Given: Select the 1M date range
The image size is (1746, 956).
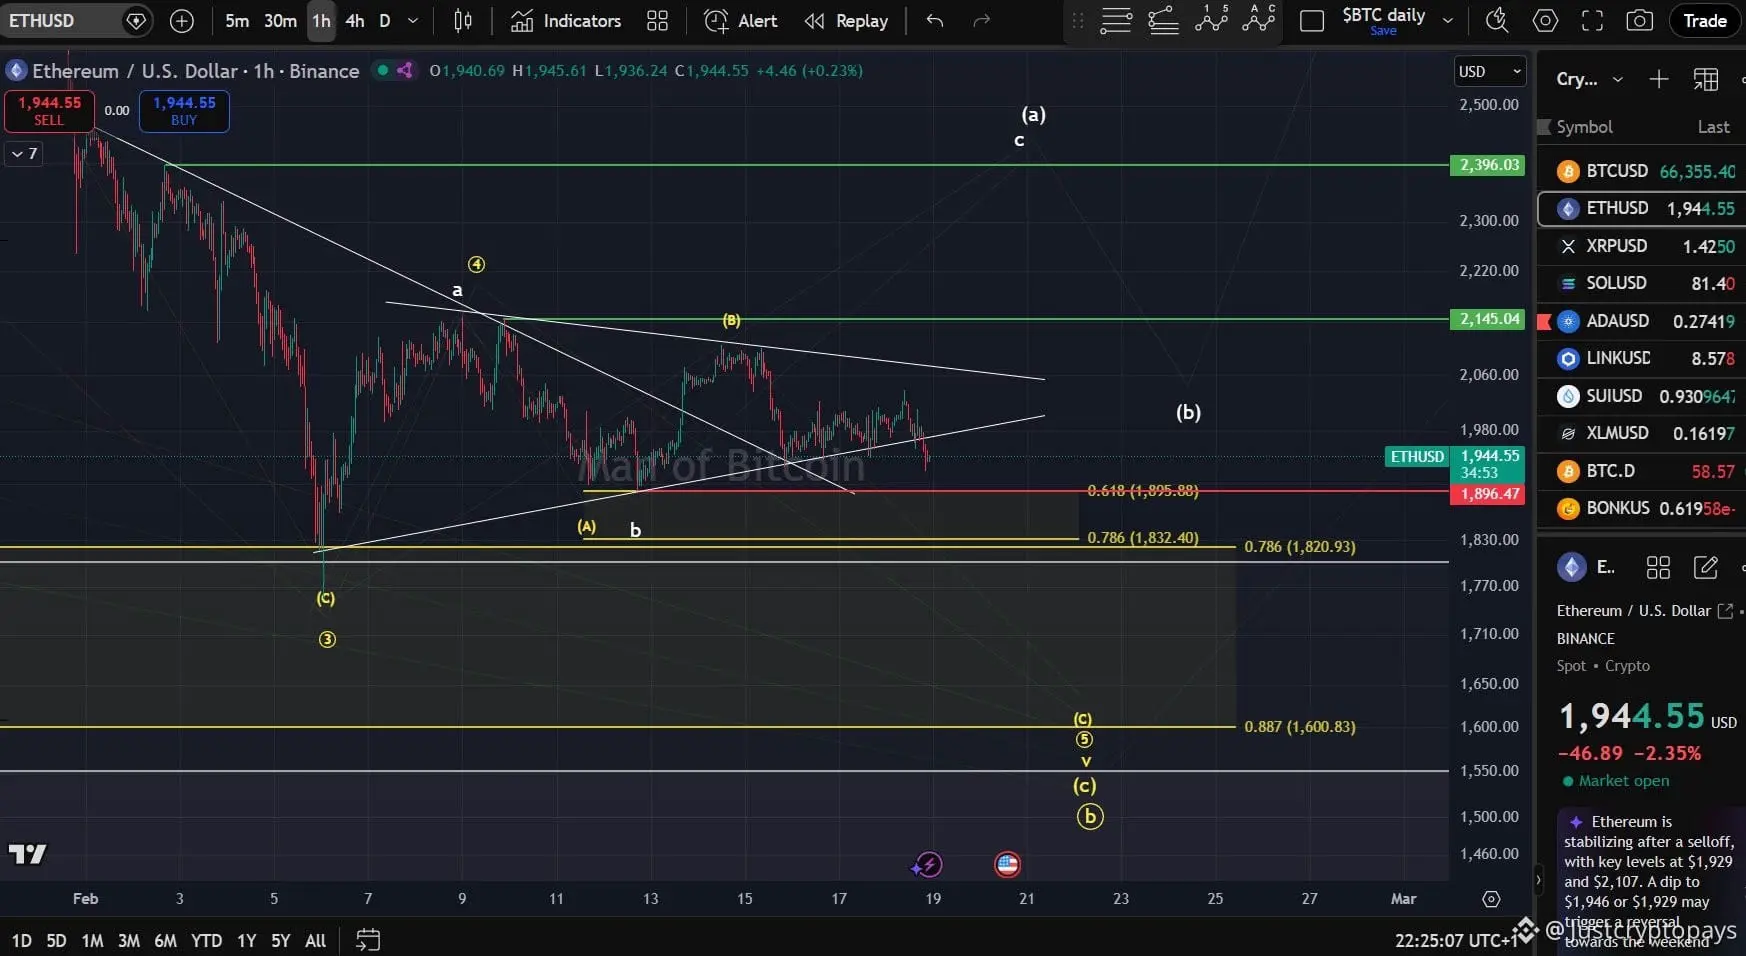Looking at the screenshot, I should click(x=92, y=941).
